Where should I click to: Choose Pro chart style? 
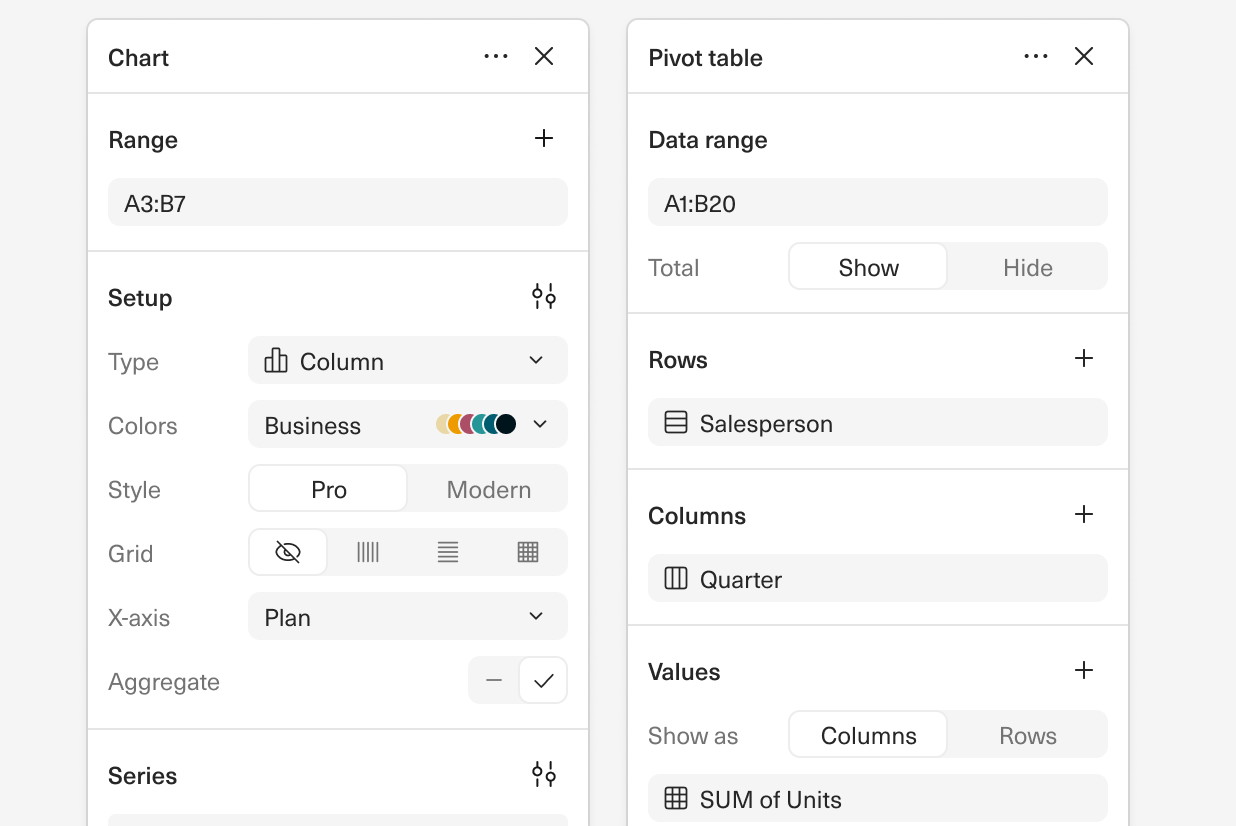pyautogui.click(x=328, y=489)
